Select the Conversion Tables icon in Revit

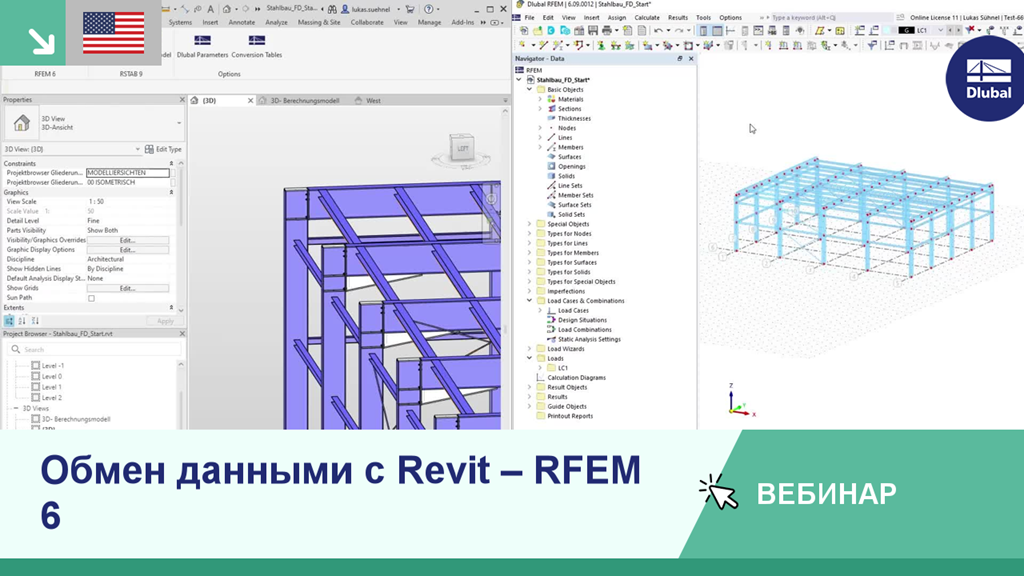click(x=257, y=42)
